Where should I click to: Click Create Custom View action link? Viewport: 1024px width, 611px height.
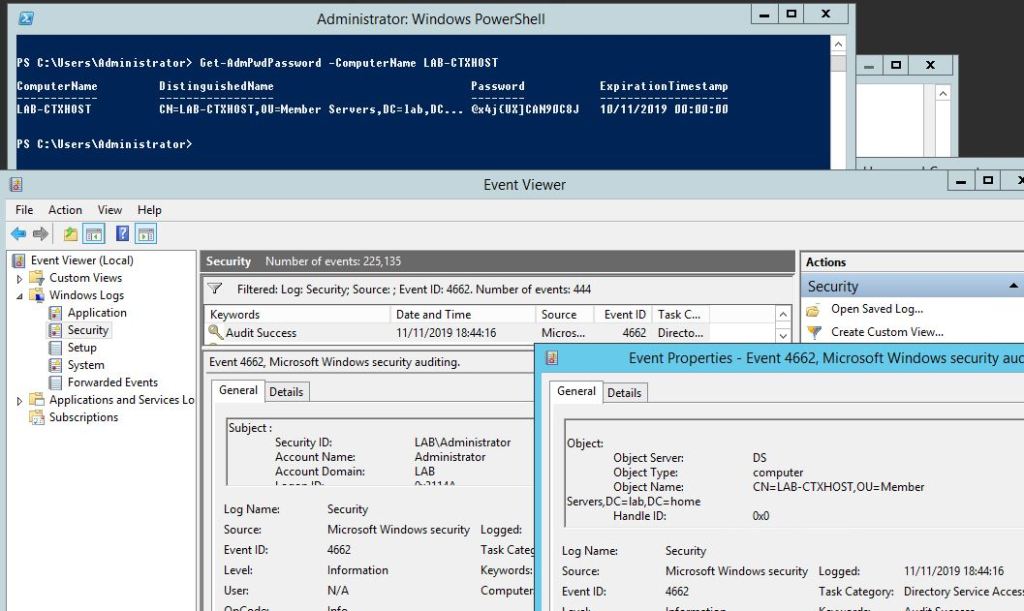(x=887, y=332)
